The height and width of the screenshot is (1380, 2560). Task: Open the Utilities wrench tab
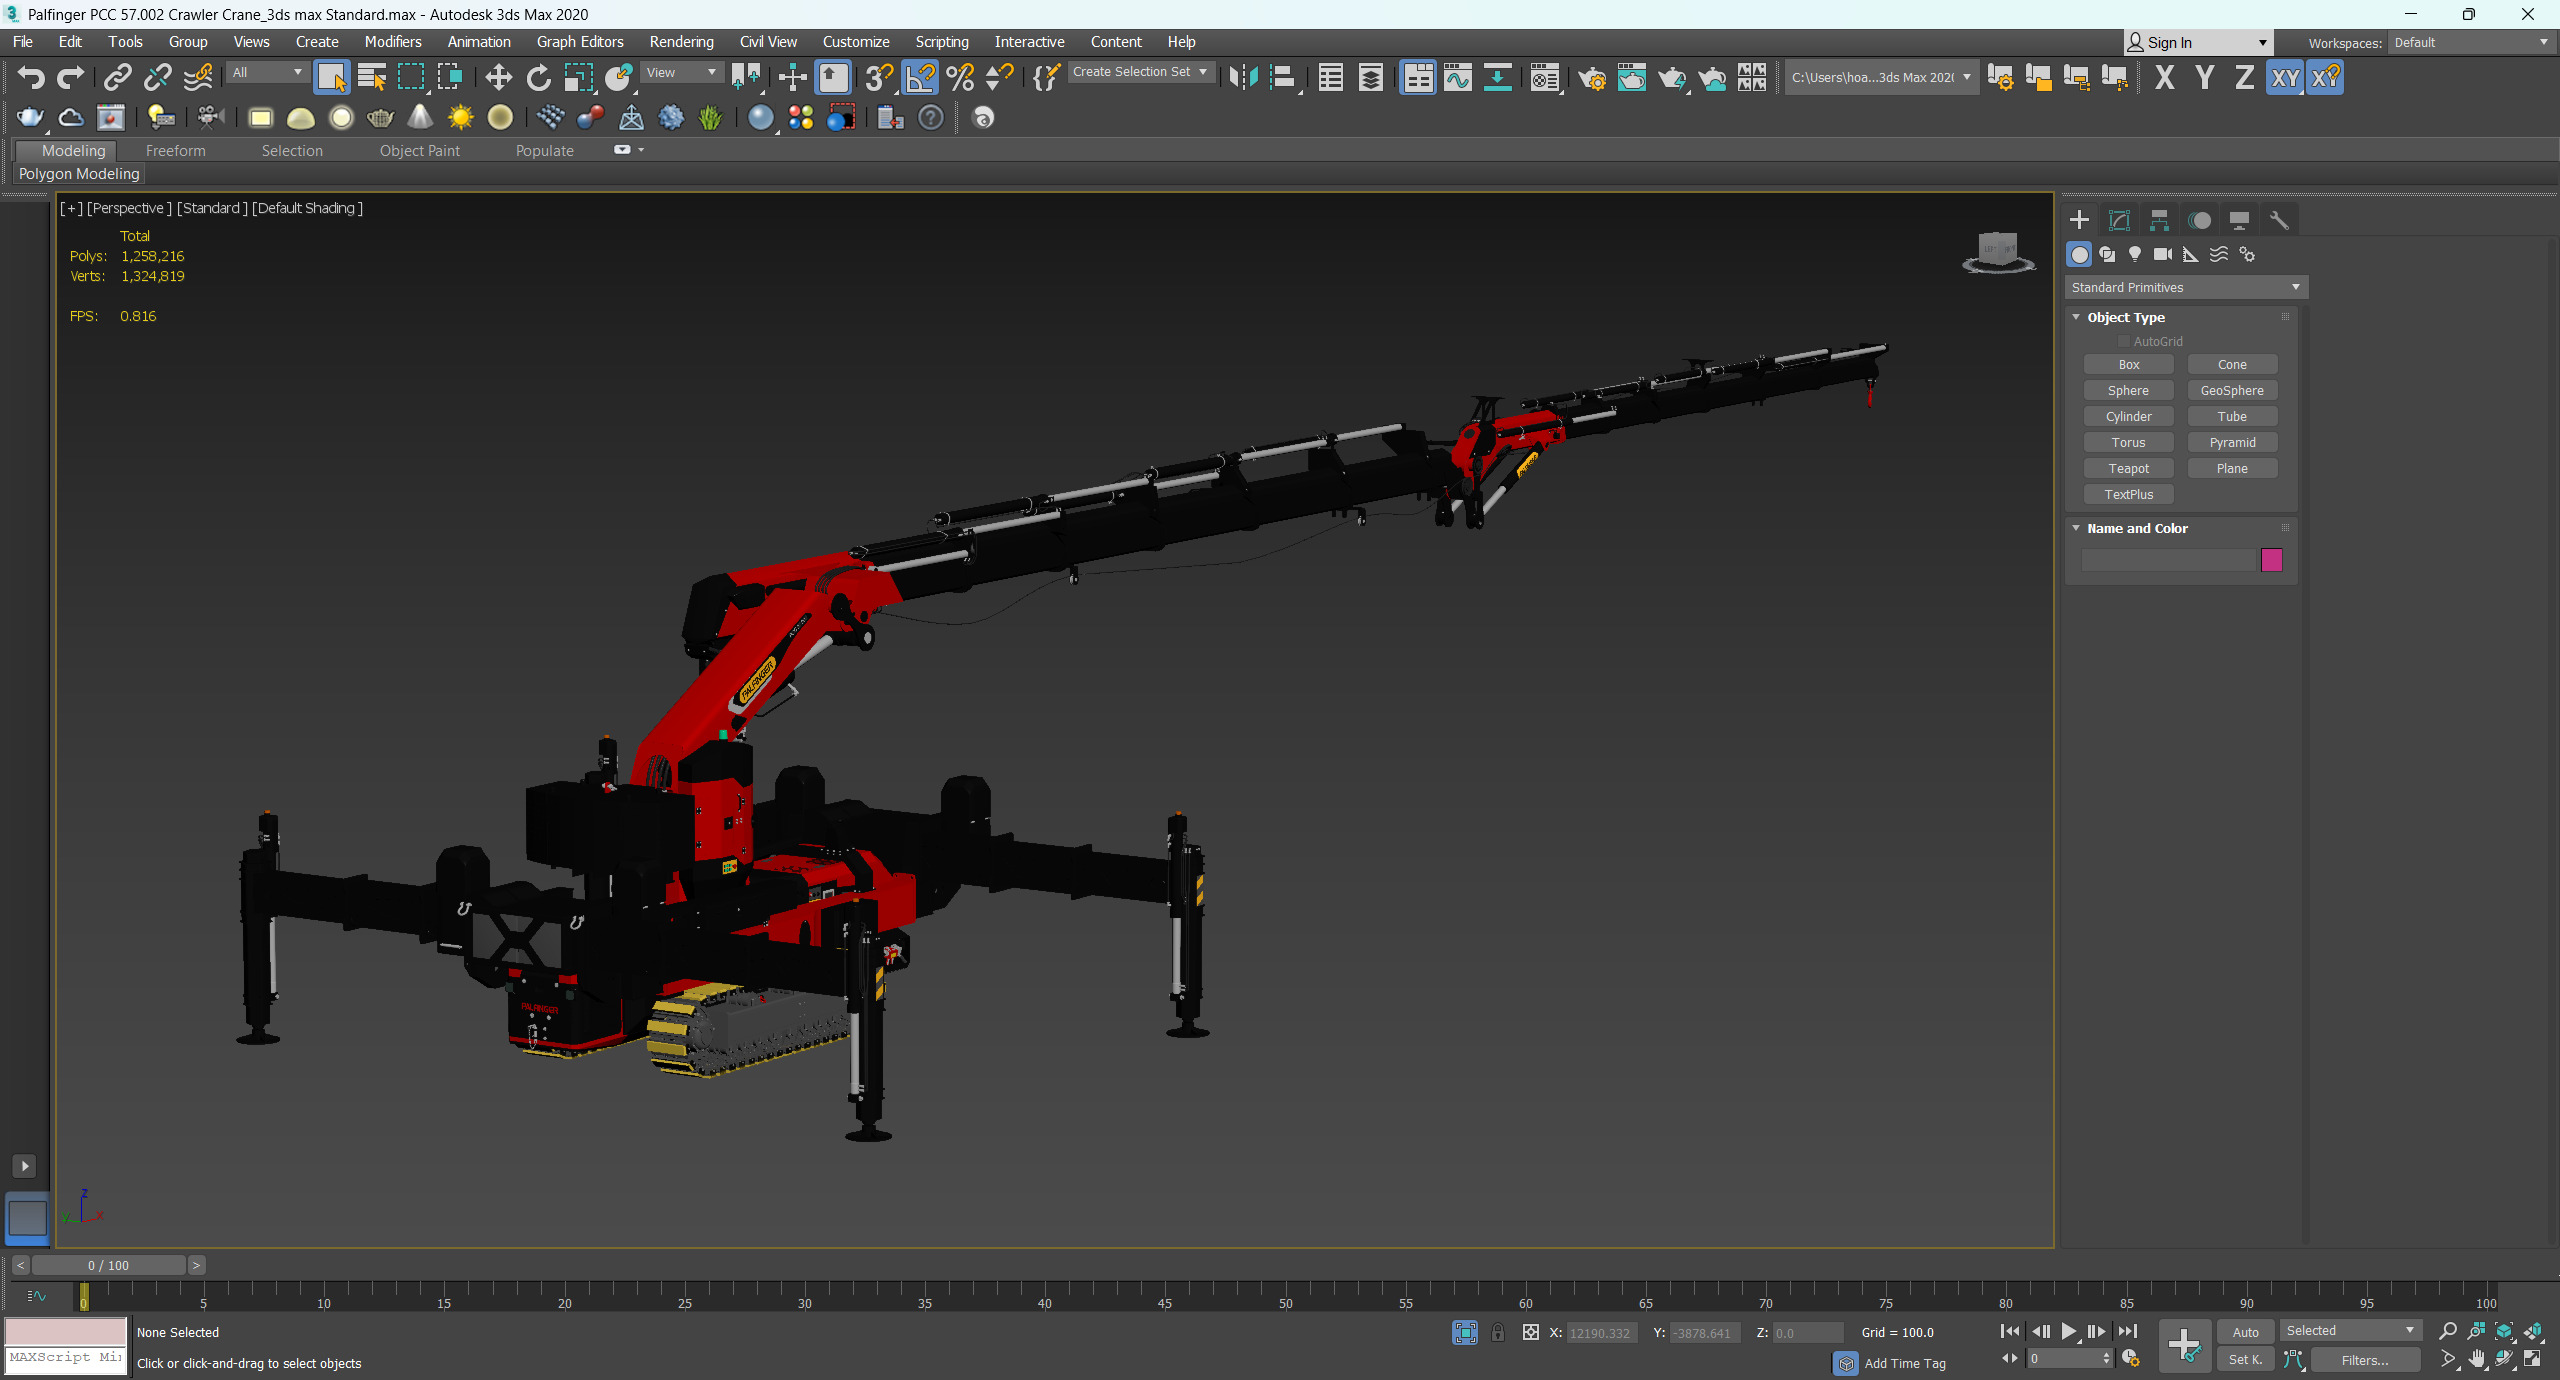tap(2280, 220)
